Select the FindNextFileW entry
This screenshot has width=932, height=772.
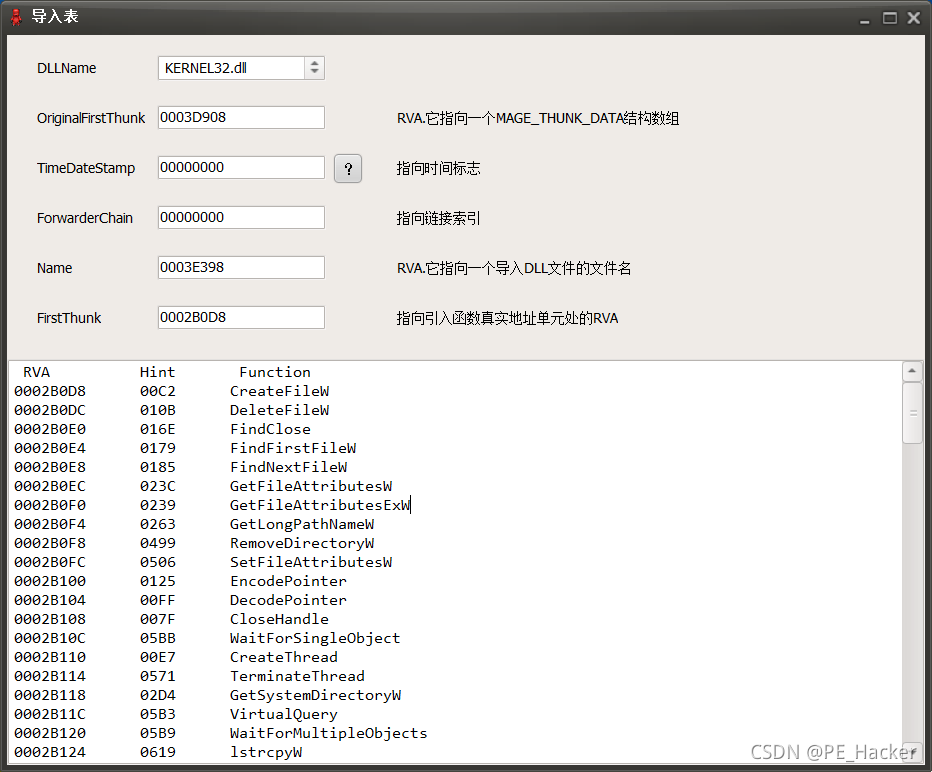[289, 467]
